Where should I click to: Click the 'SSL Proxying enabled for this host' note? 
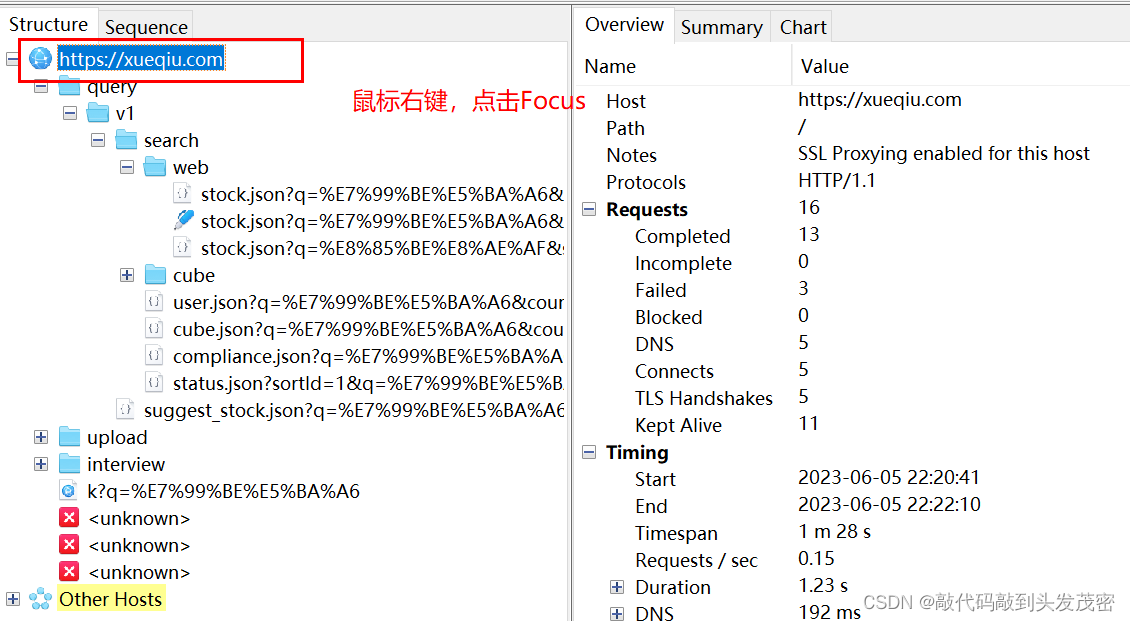pyautogui.click(x=943, y=153)
